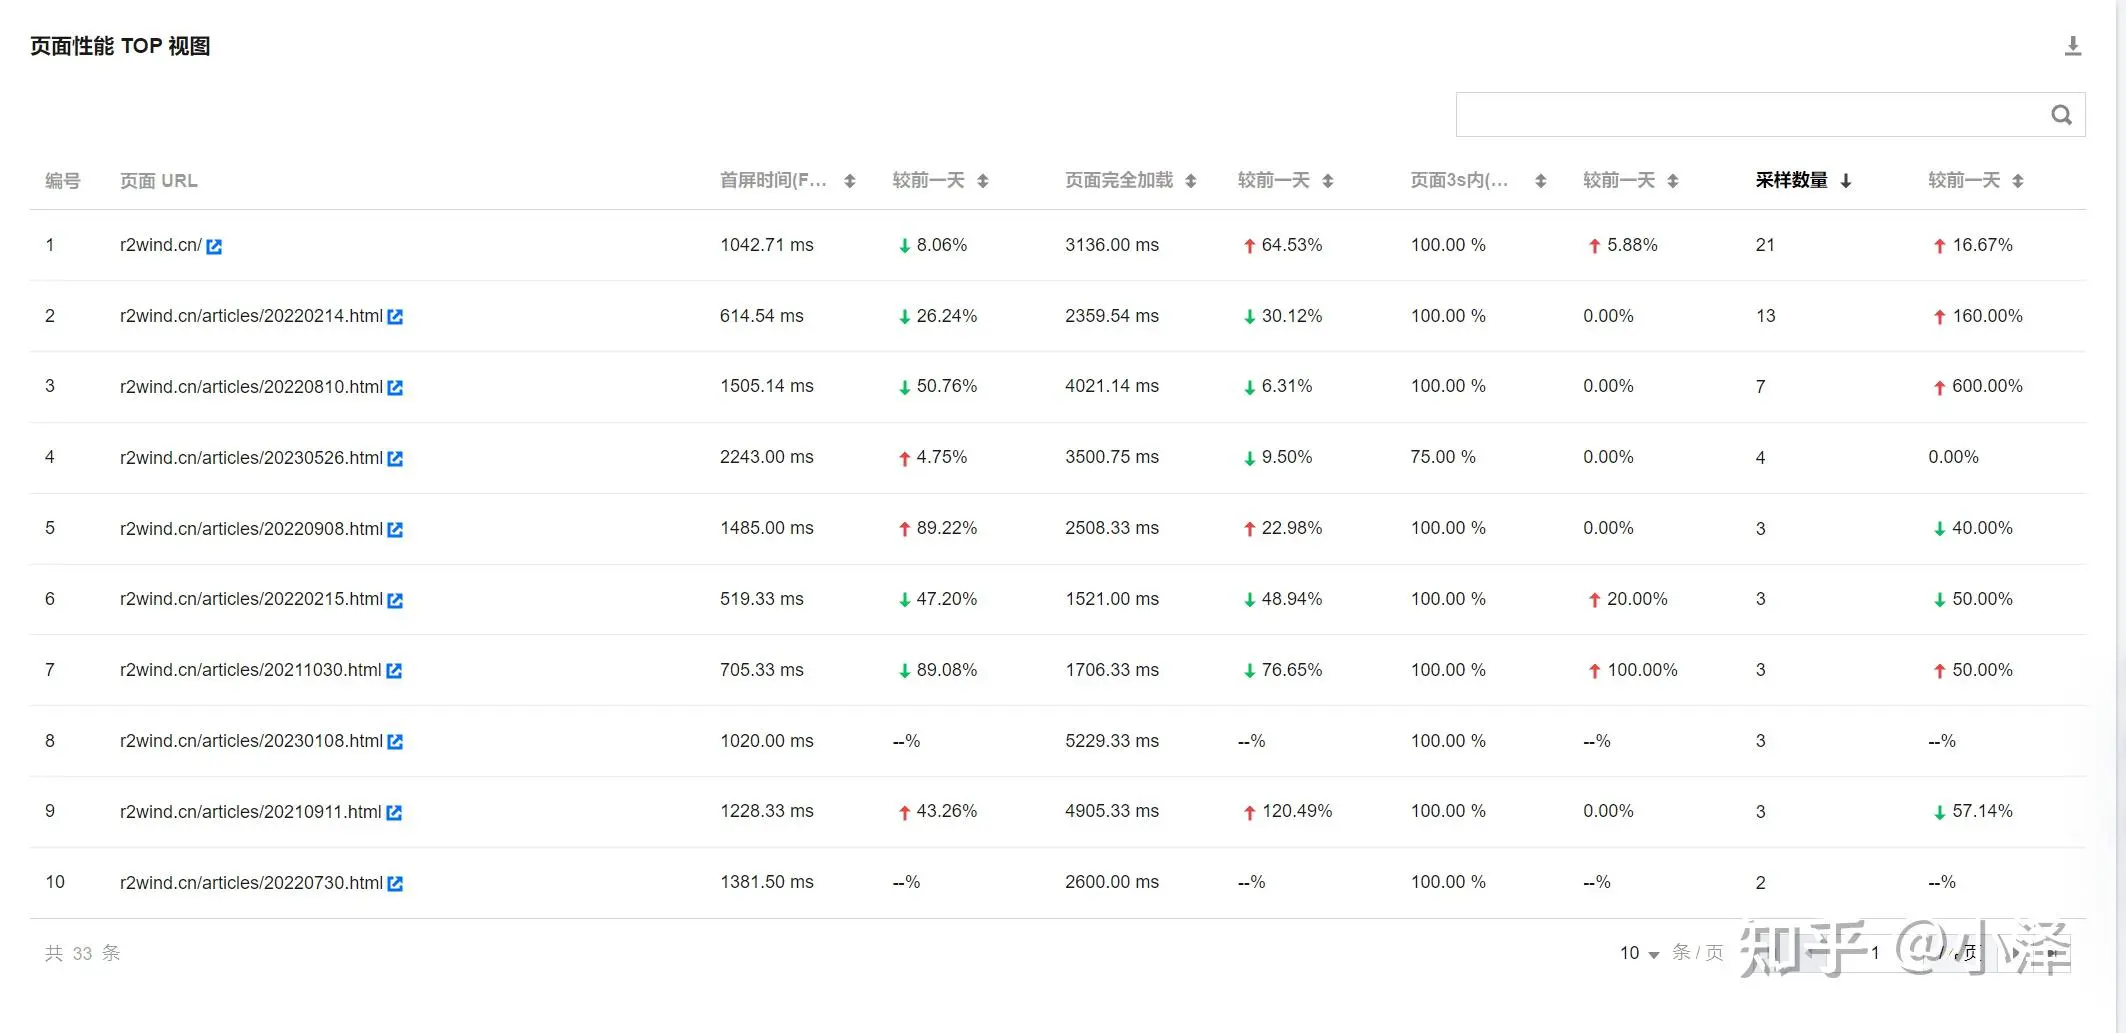Image resolution: width=2126 pixels, height=1033 pixels.
Task: Open external link icon for 20220810.html
Action: [x=395, y=388]
